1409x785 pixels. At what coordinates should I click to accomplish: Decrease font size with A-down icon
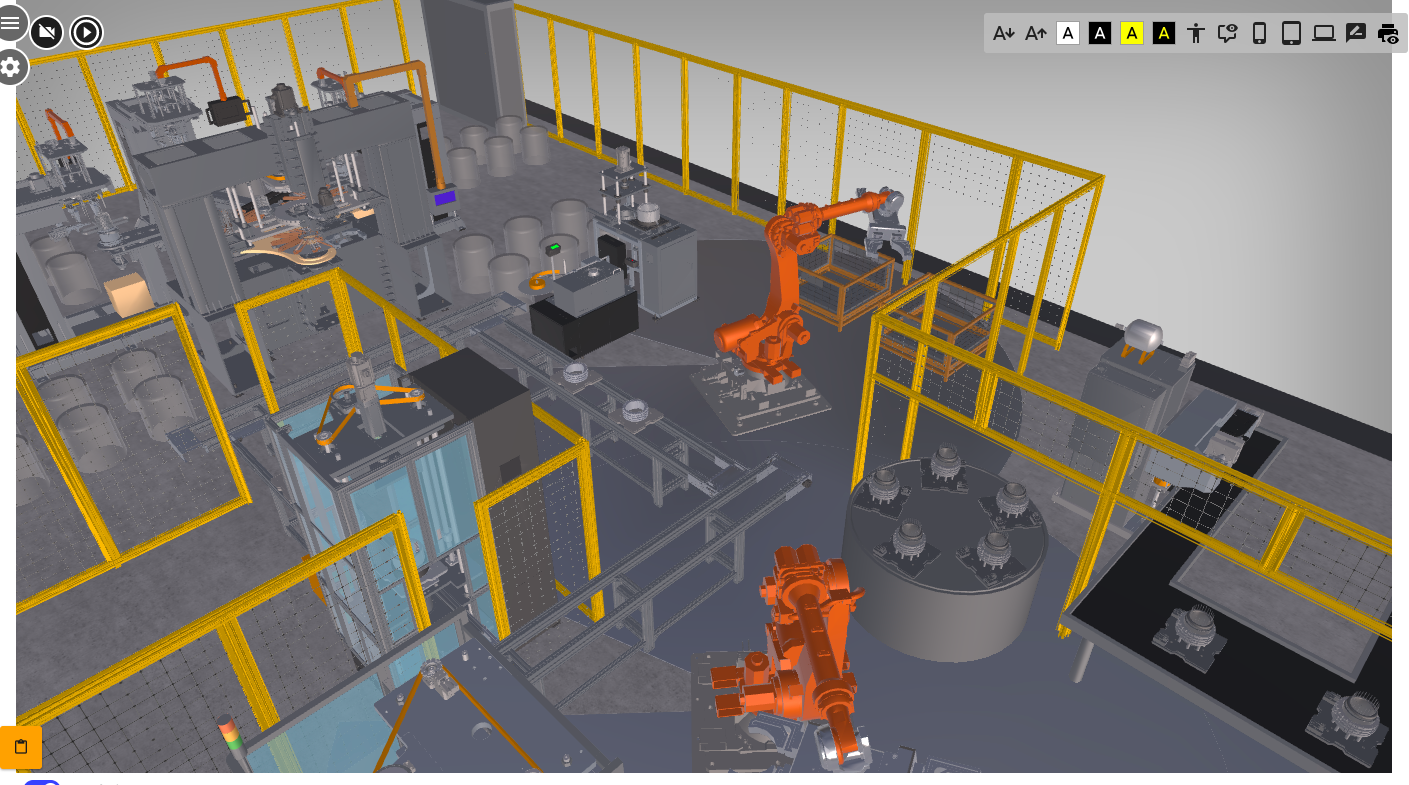click(1004, 33)
